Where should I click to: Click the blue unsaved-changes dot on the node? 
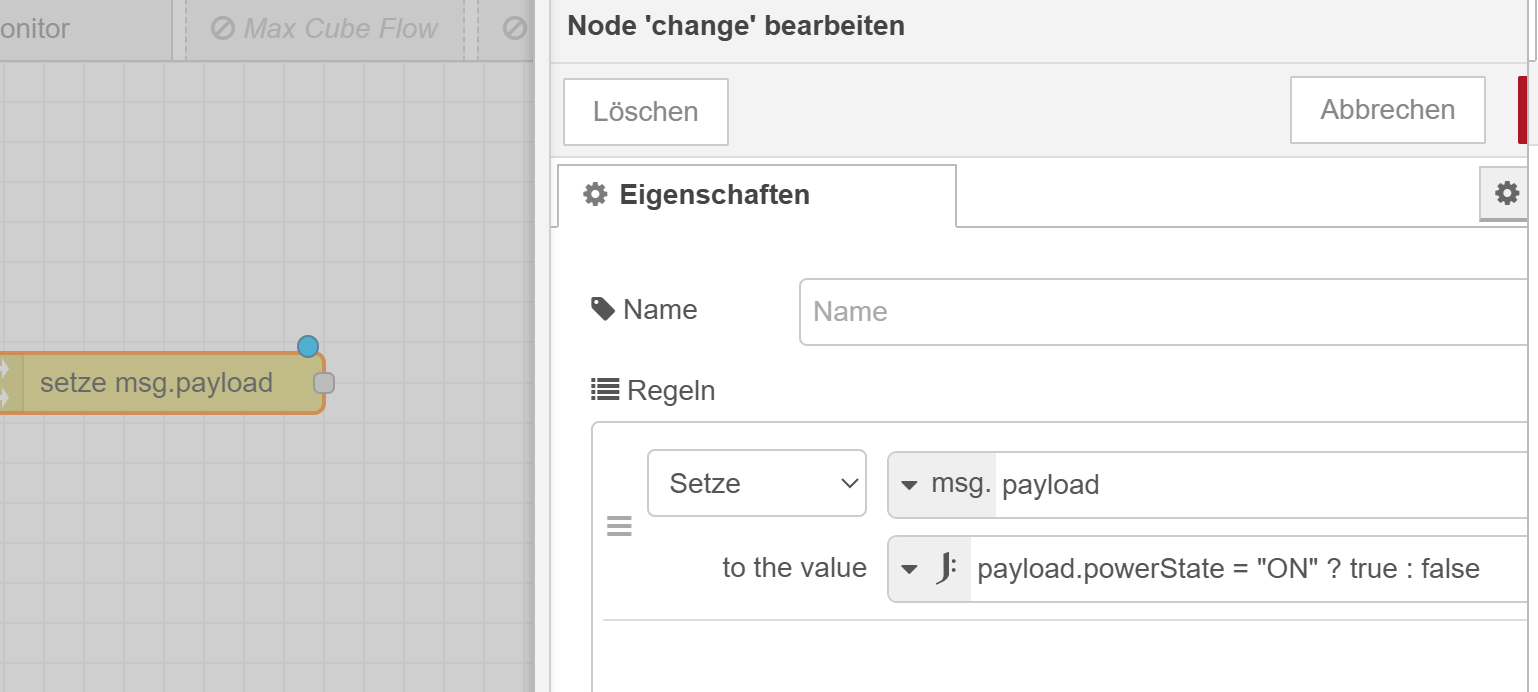[x=308, y=346]
